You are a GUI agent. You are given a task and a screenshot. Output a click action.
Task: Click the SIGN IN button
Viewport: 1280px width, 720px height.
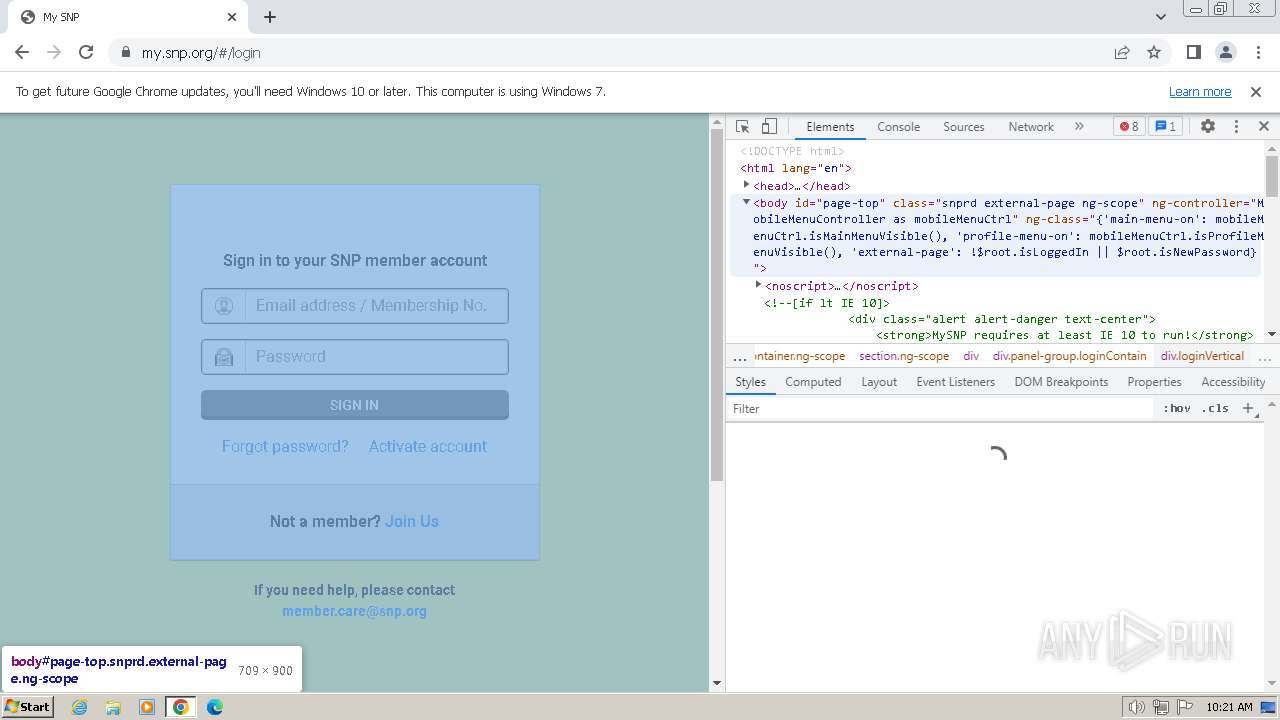point(355,405)
